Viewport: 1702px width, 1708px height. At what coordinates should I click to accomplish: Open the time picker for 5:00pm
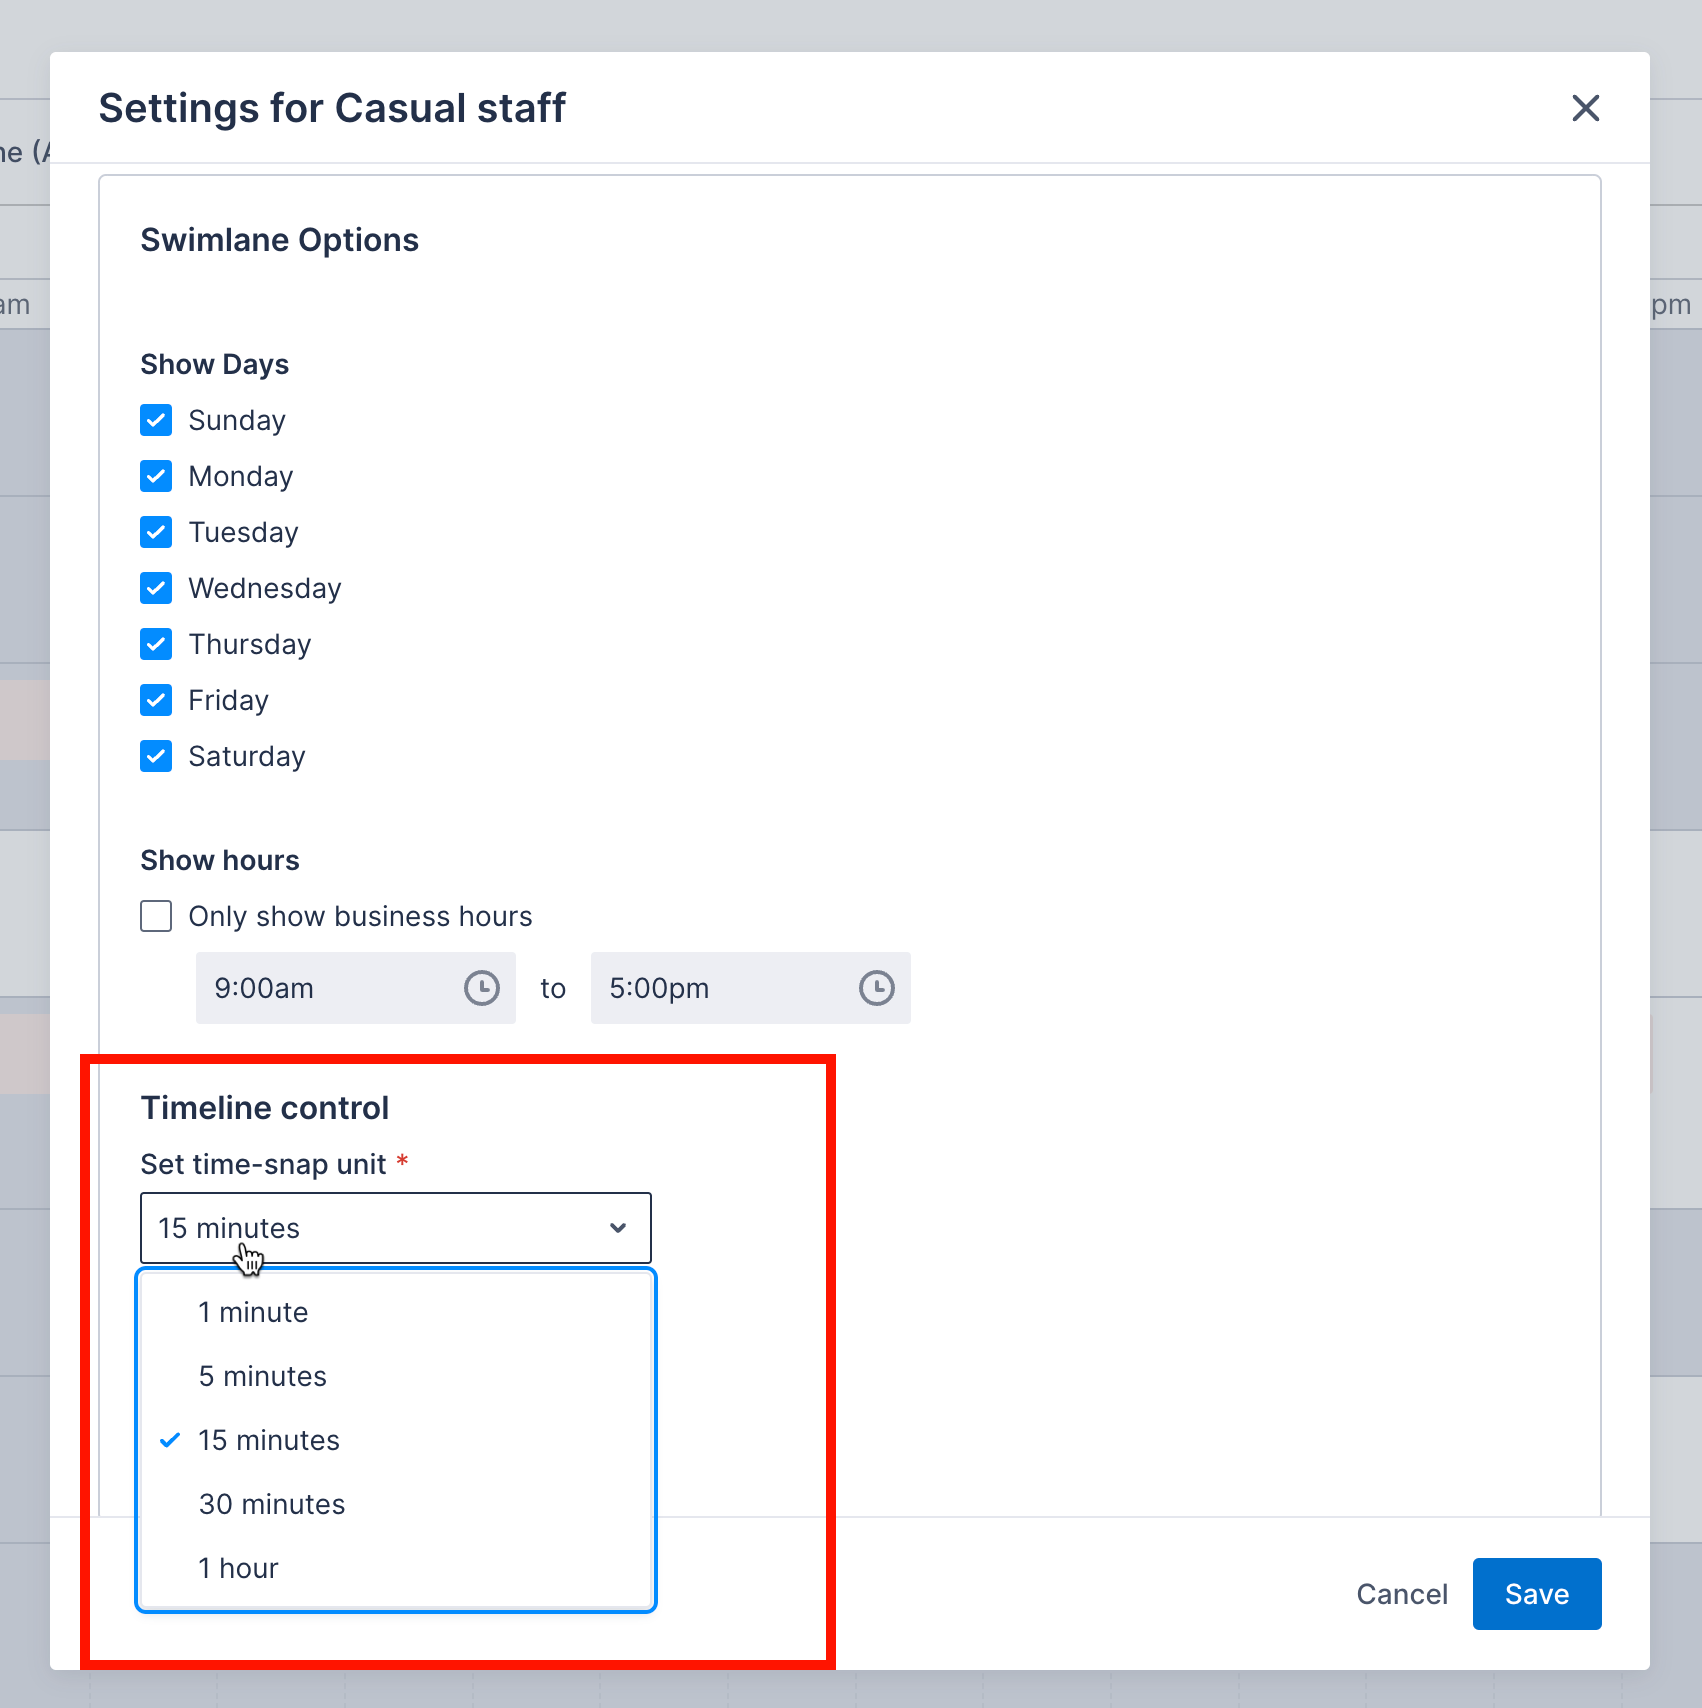click(877, 988)
